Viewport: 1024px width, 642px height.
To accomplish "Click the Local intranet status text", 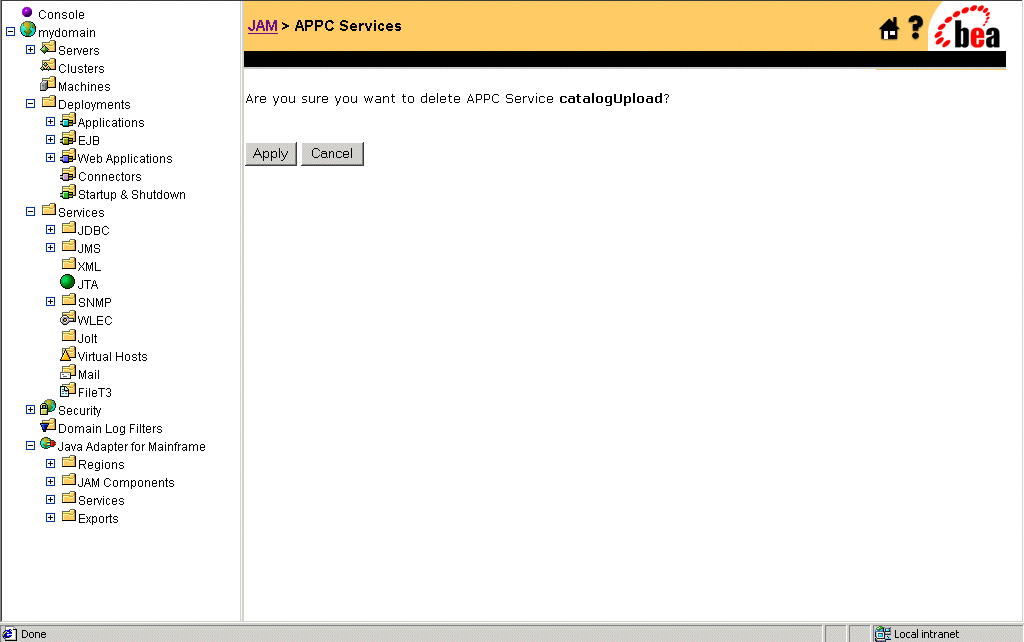I will click(926, 634).
